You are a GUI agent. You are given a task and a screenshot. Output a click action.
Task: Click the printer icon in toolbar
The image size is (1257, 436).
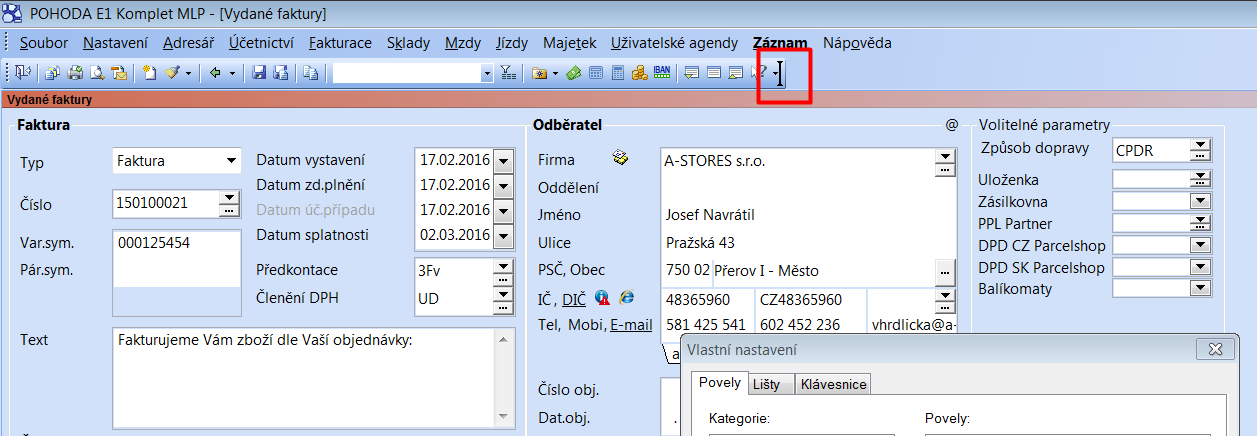click(x=75, y=72)
